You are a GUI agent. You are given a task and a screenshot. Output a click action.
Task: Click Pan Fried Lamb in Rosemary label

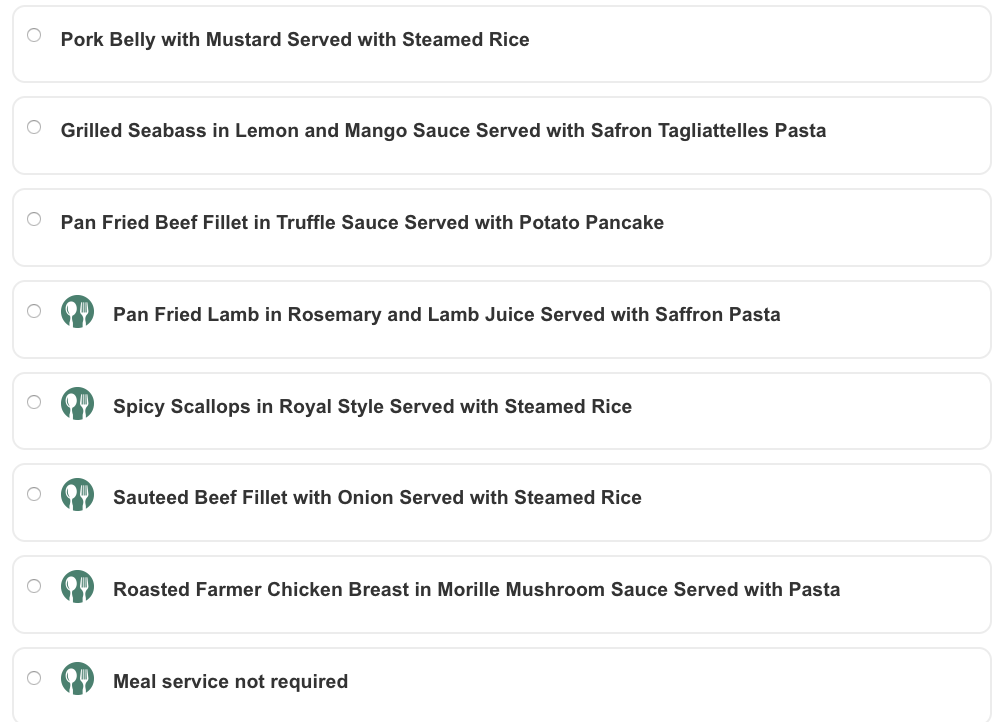tap(446, 315)
